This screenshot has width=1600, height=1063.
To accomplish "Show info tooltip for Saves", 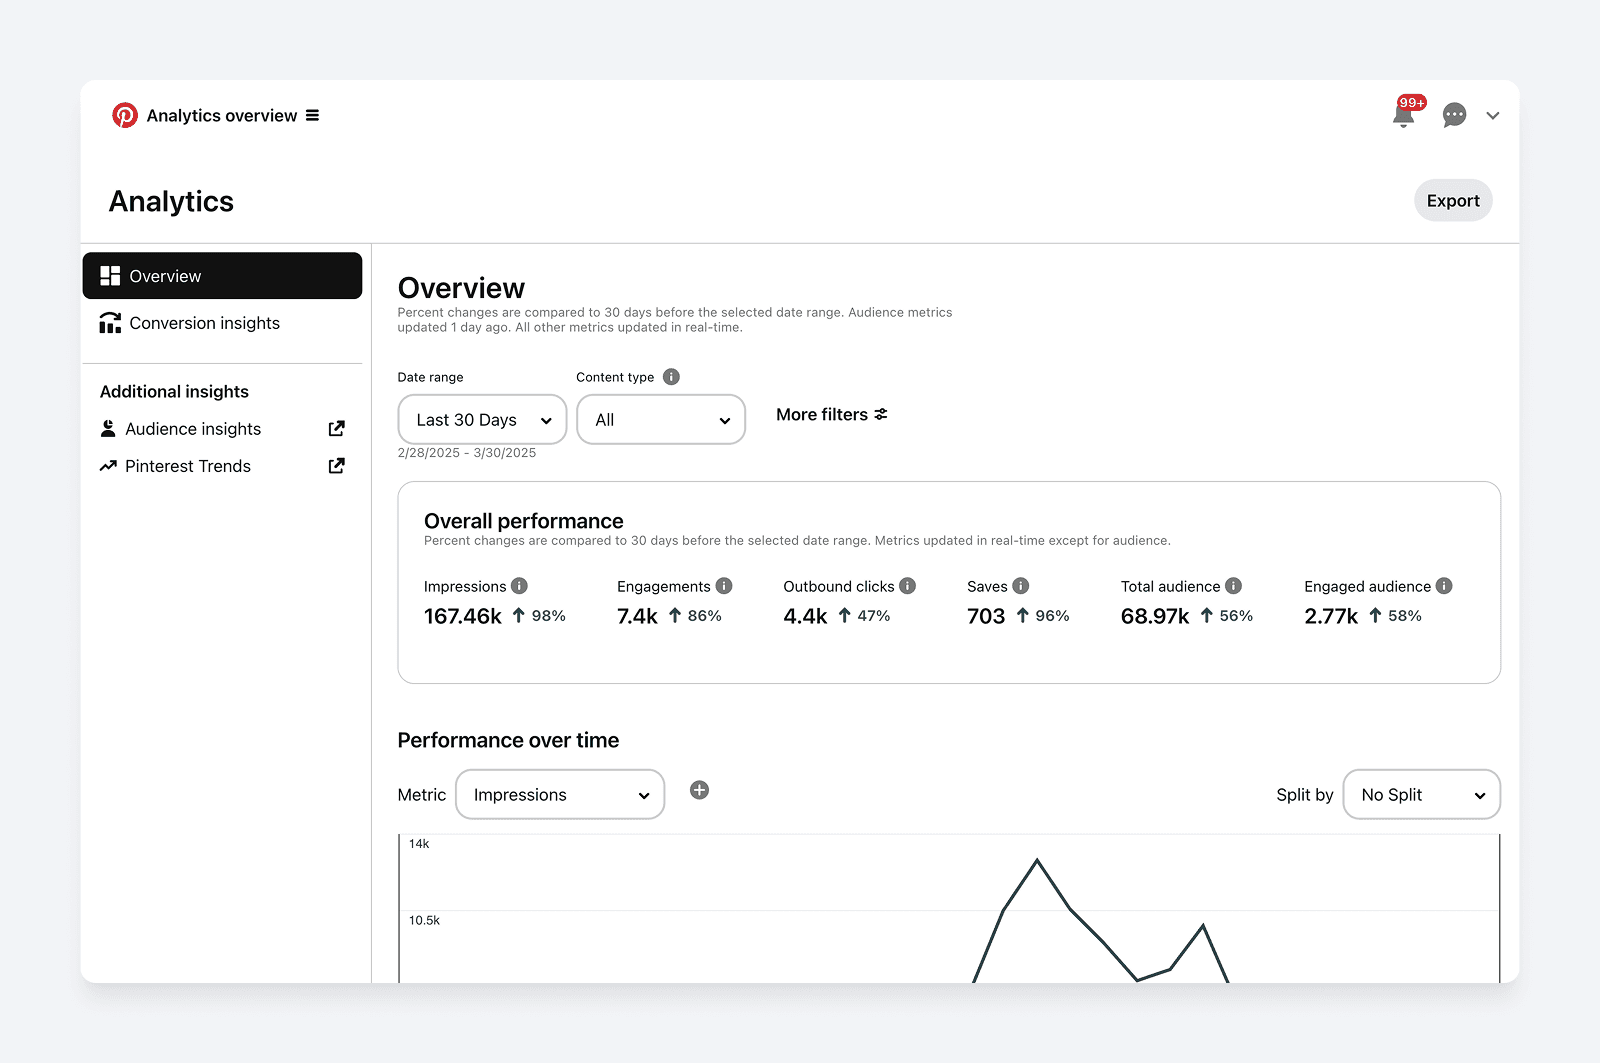I will click(x=1020, y=586).
